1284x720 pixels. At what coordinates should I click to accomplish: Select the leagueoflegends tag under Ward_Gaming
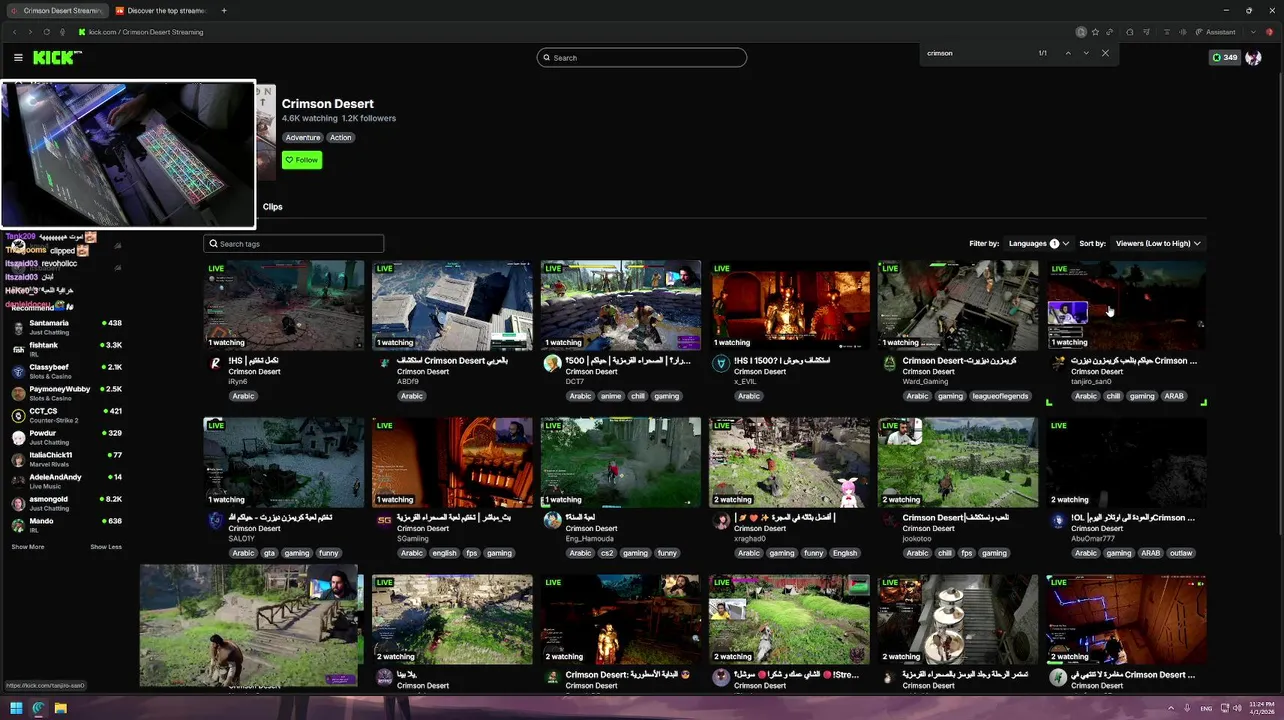[1000, 396]
